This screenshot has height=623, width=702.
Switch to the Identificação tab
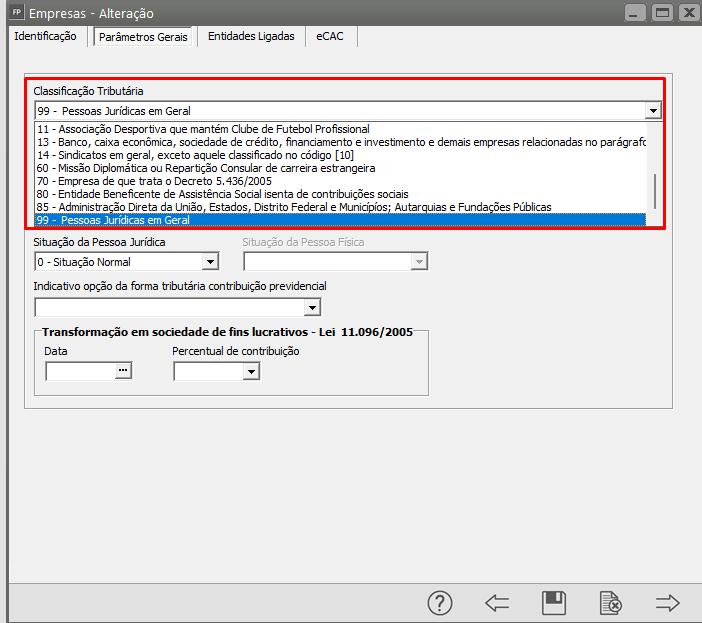coord(45,36)
